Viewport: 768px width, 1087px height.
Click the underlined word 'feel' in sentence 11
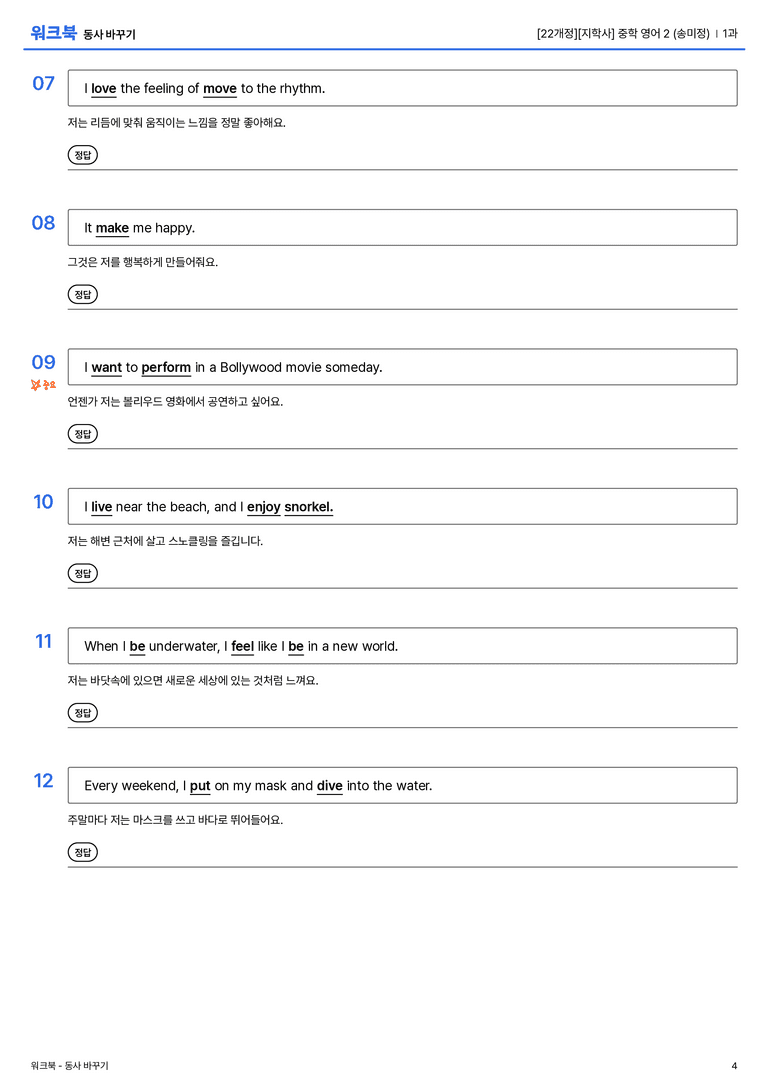tap(243, 646)
